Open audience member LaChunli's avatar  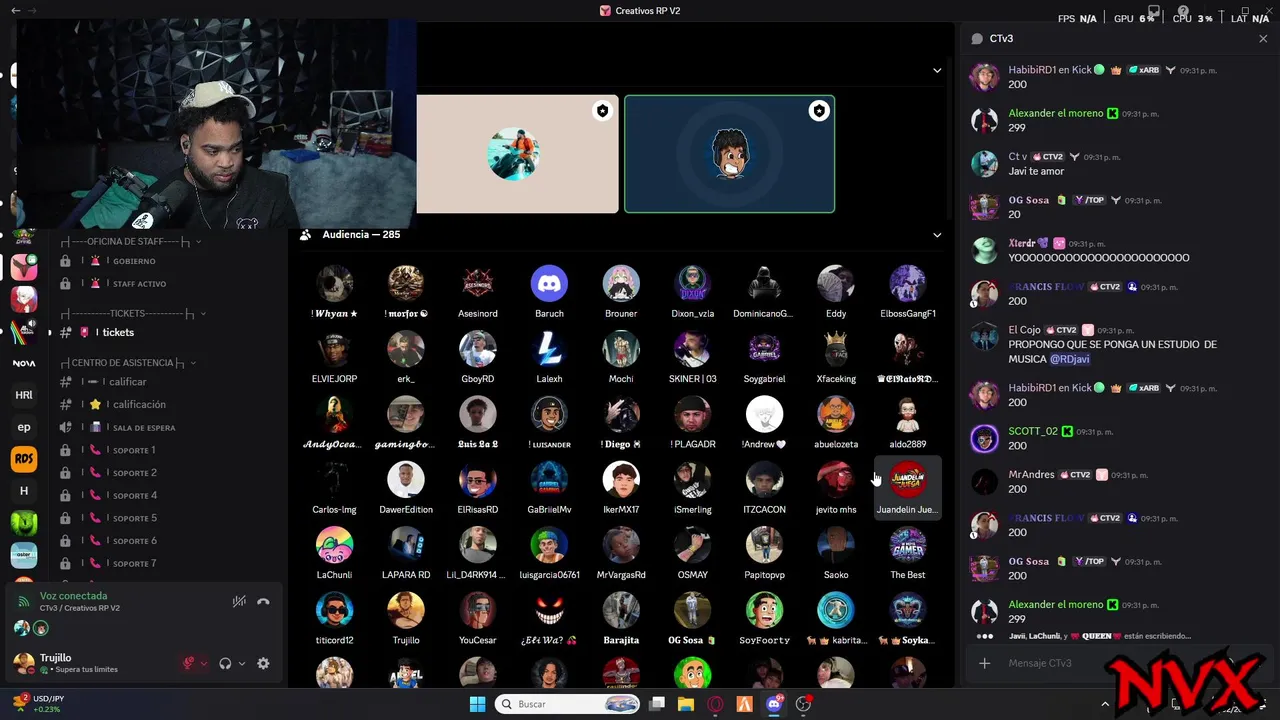[334, 545]
